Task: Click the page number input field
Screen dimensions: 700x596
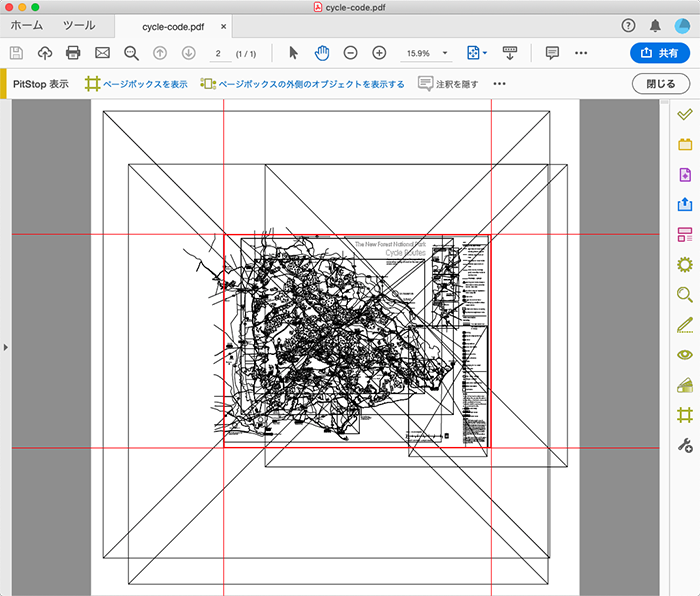Action: [x=217, y=53]
